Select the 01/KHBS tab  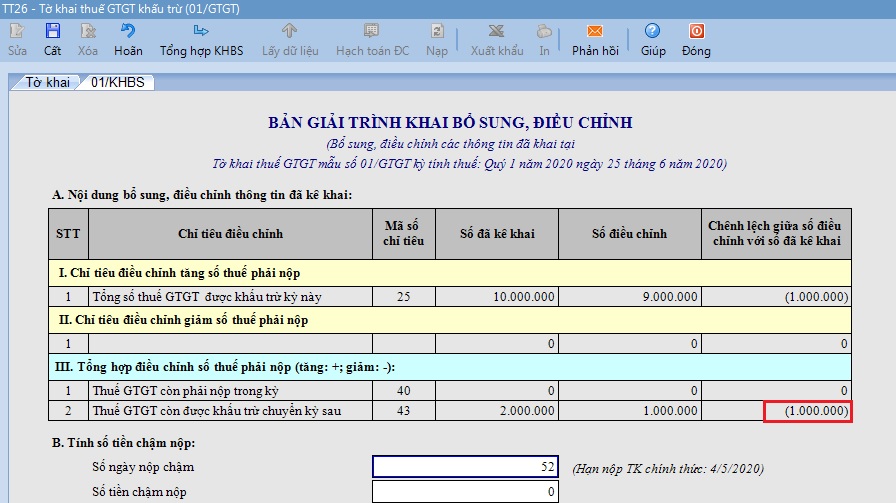coord(118,82)
